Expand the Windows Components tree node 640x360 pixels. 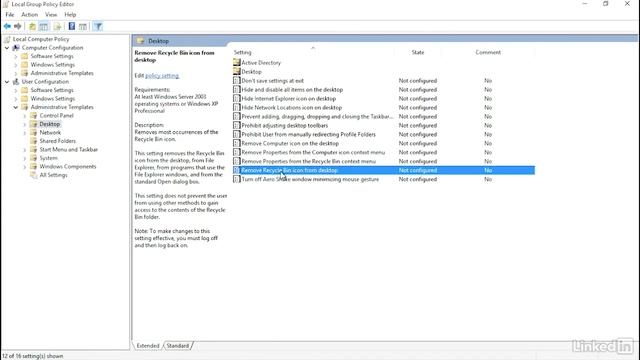click(25, 167)
